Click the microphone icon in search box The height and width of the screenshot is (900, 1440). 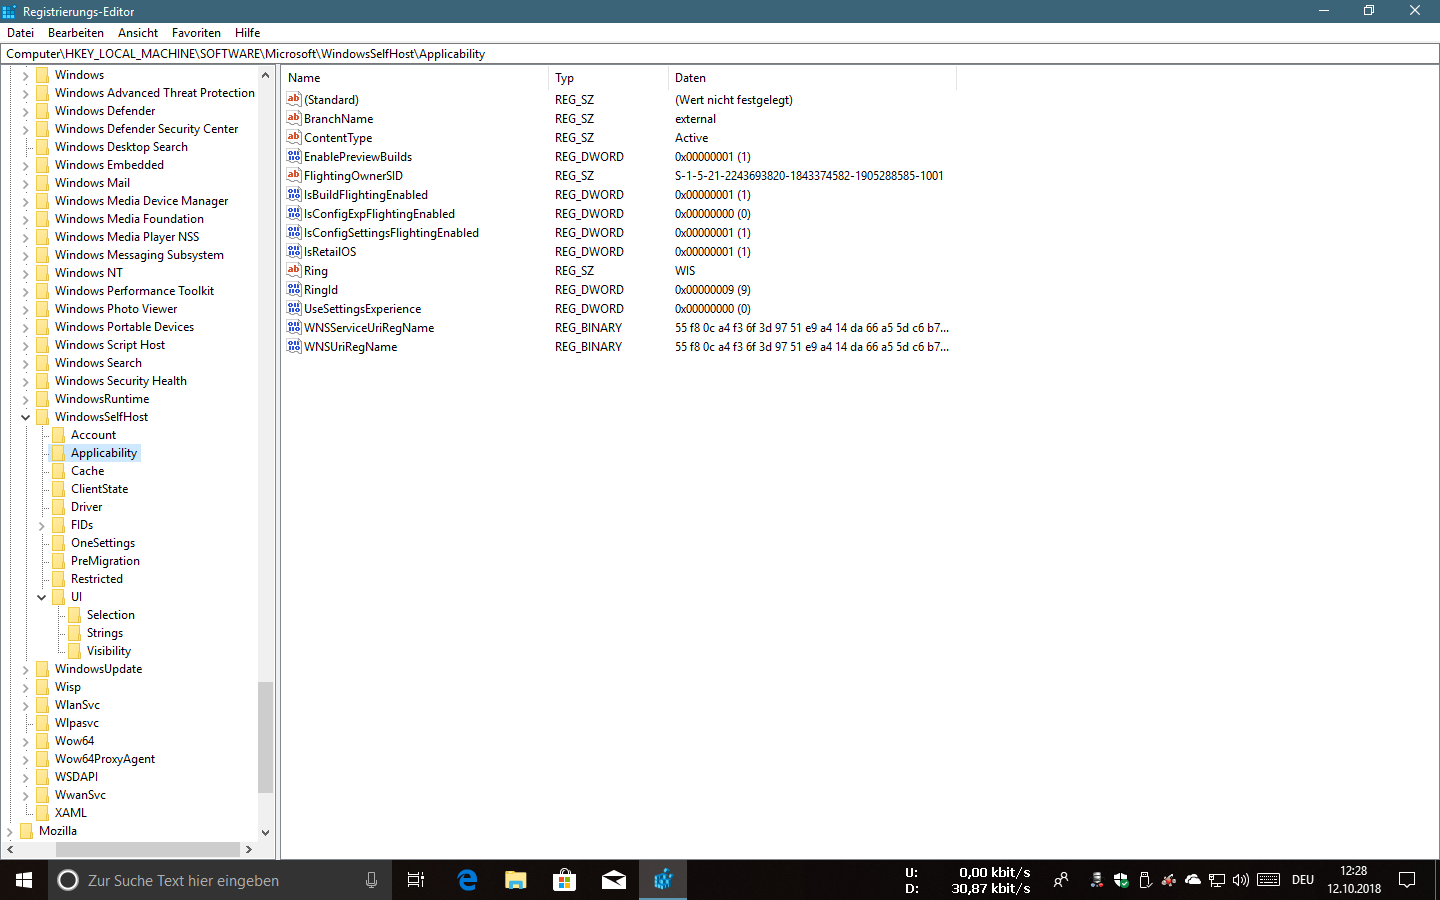[371, 880]
